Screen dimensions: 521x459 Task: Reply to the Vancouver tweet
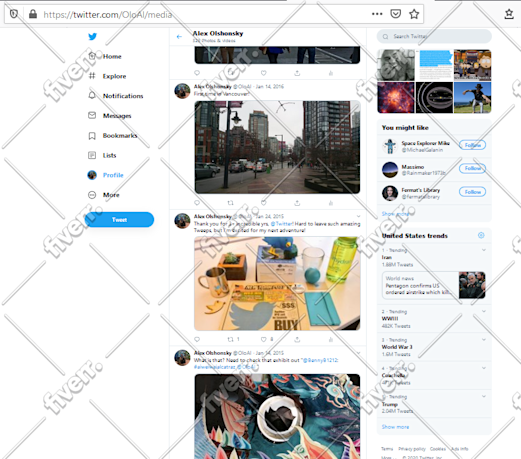(x=197, y=203)
